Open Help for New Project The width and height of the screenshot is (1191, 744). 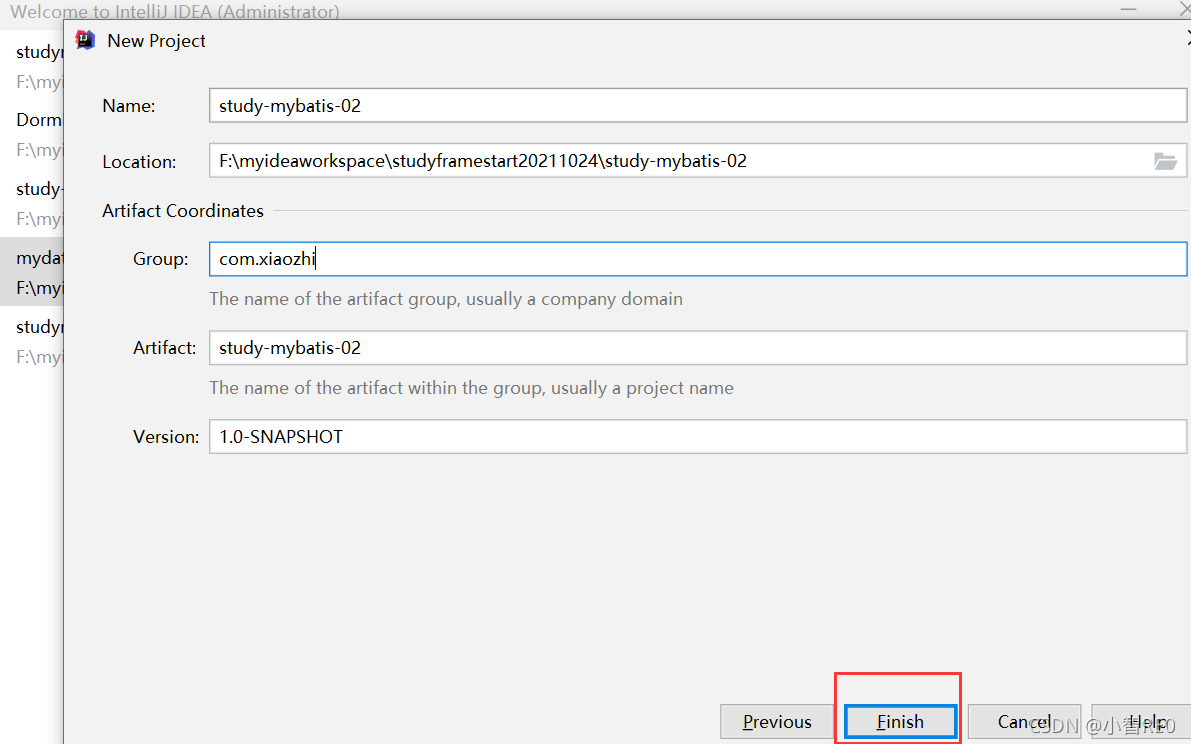(1141, 721)
